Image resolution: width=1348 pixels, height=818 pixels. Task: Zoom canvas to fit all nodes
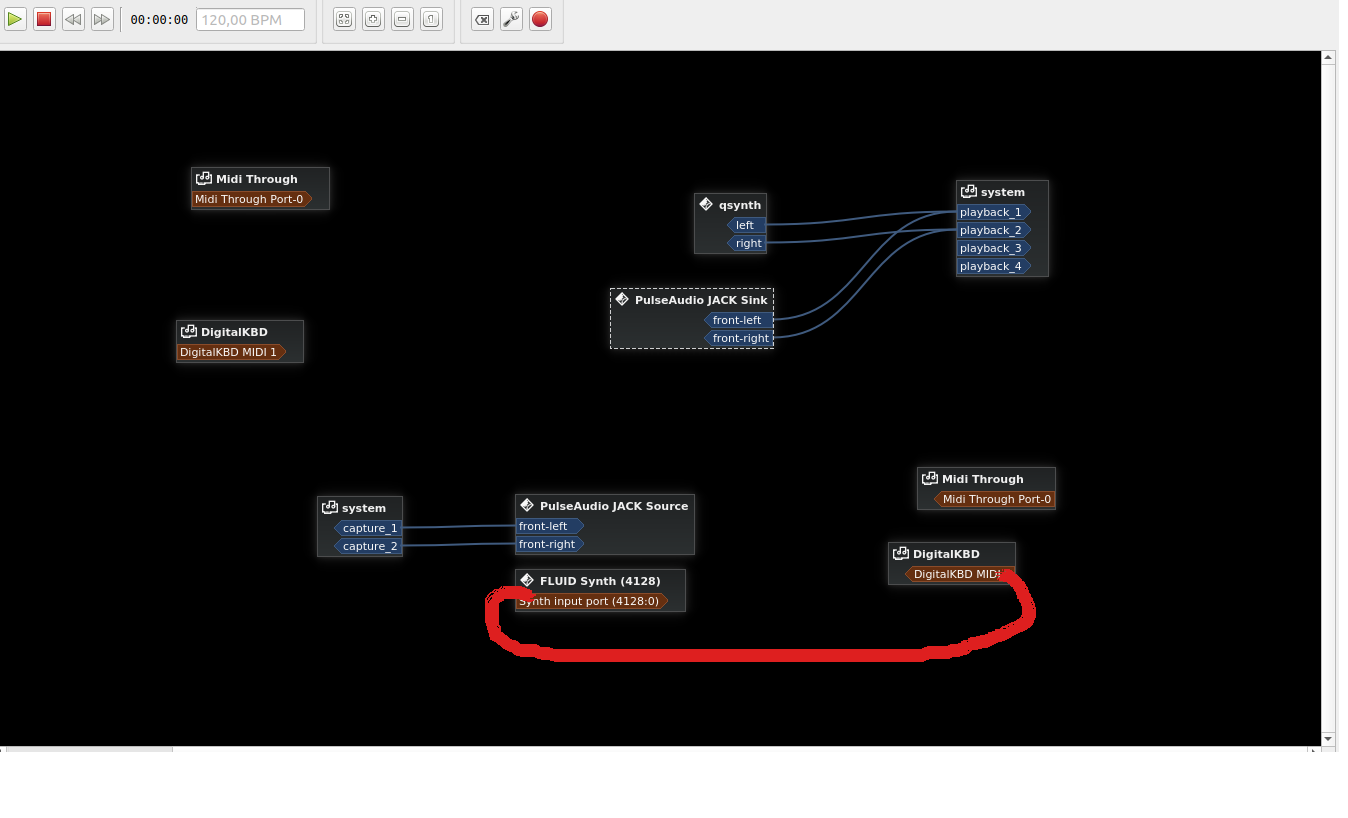coord(345,19)
